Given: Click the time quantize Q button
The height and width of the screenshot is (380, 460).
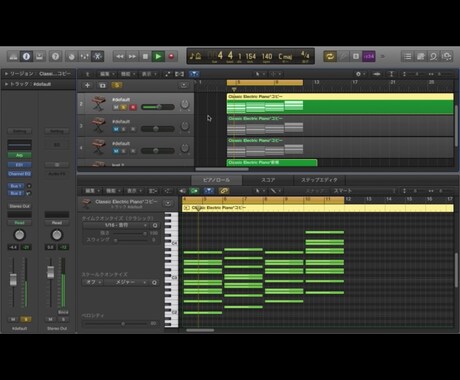Looking at the screenshot, I should click(x=154, y=225).
